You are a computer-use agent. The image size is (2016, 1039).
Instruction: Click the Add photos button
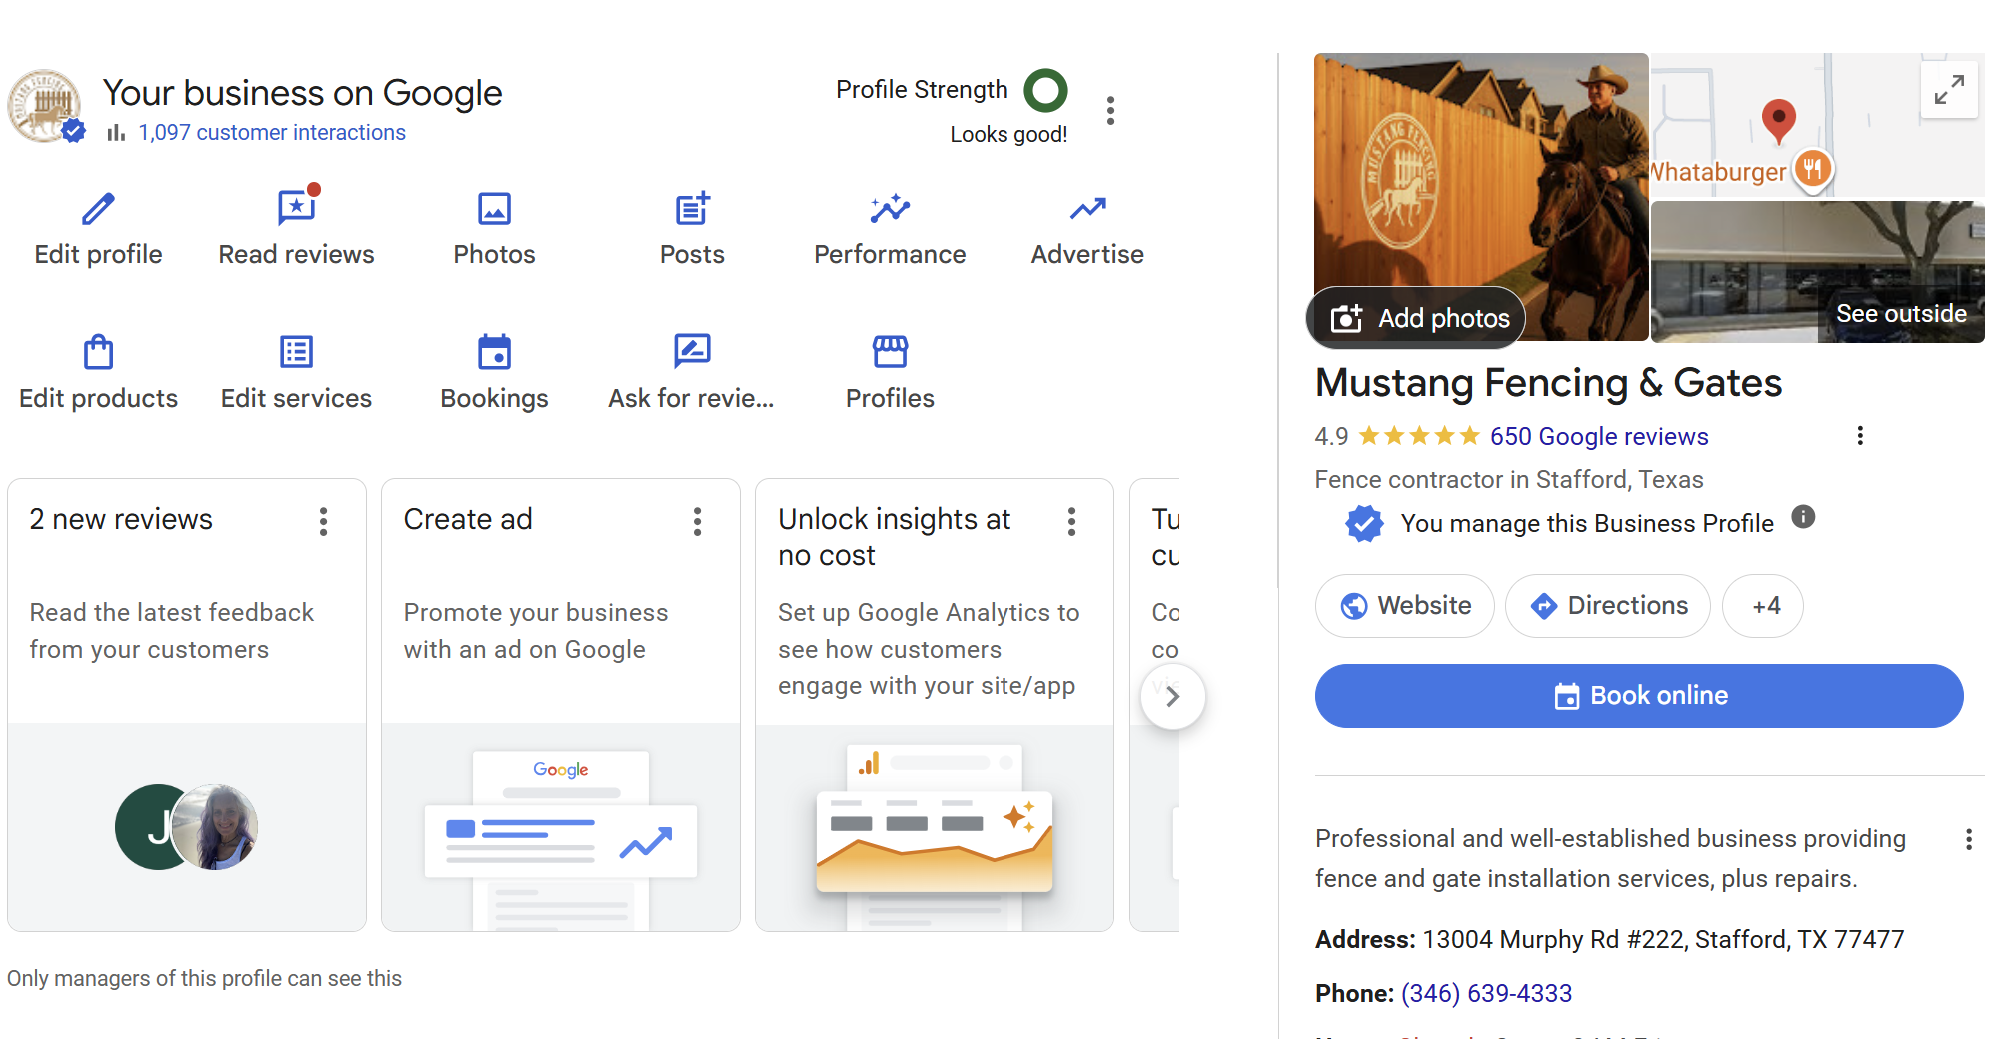[1416, 318]
